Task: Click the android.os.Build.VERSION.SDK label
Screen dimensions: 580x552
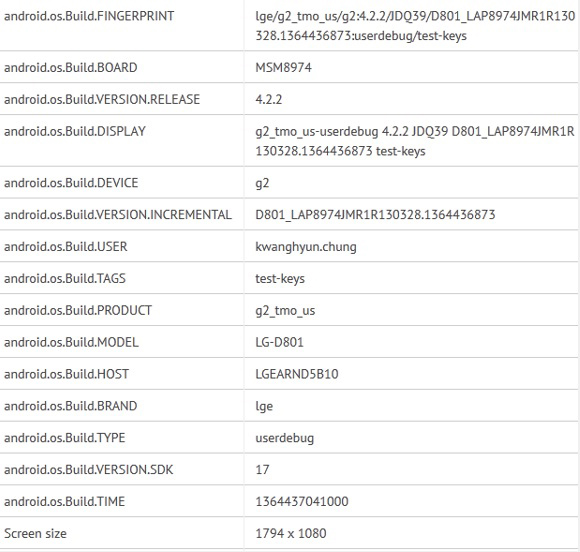Action: tap(88, 469)
